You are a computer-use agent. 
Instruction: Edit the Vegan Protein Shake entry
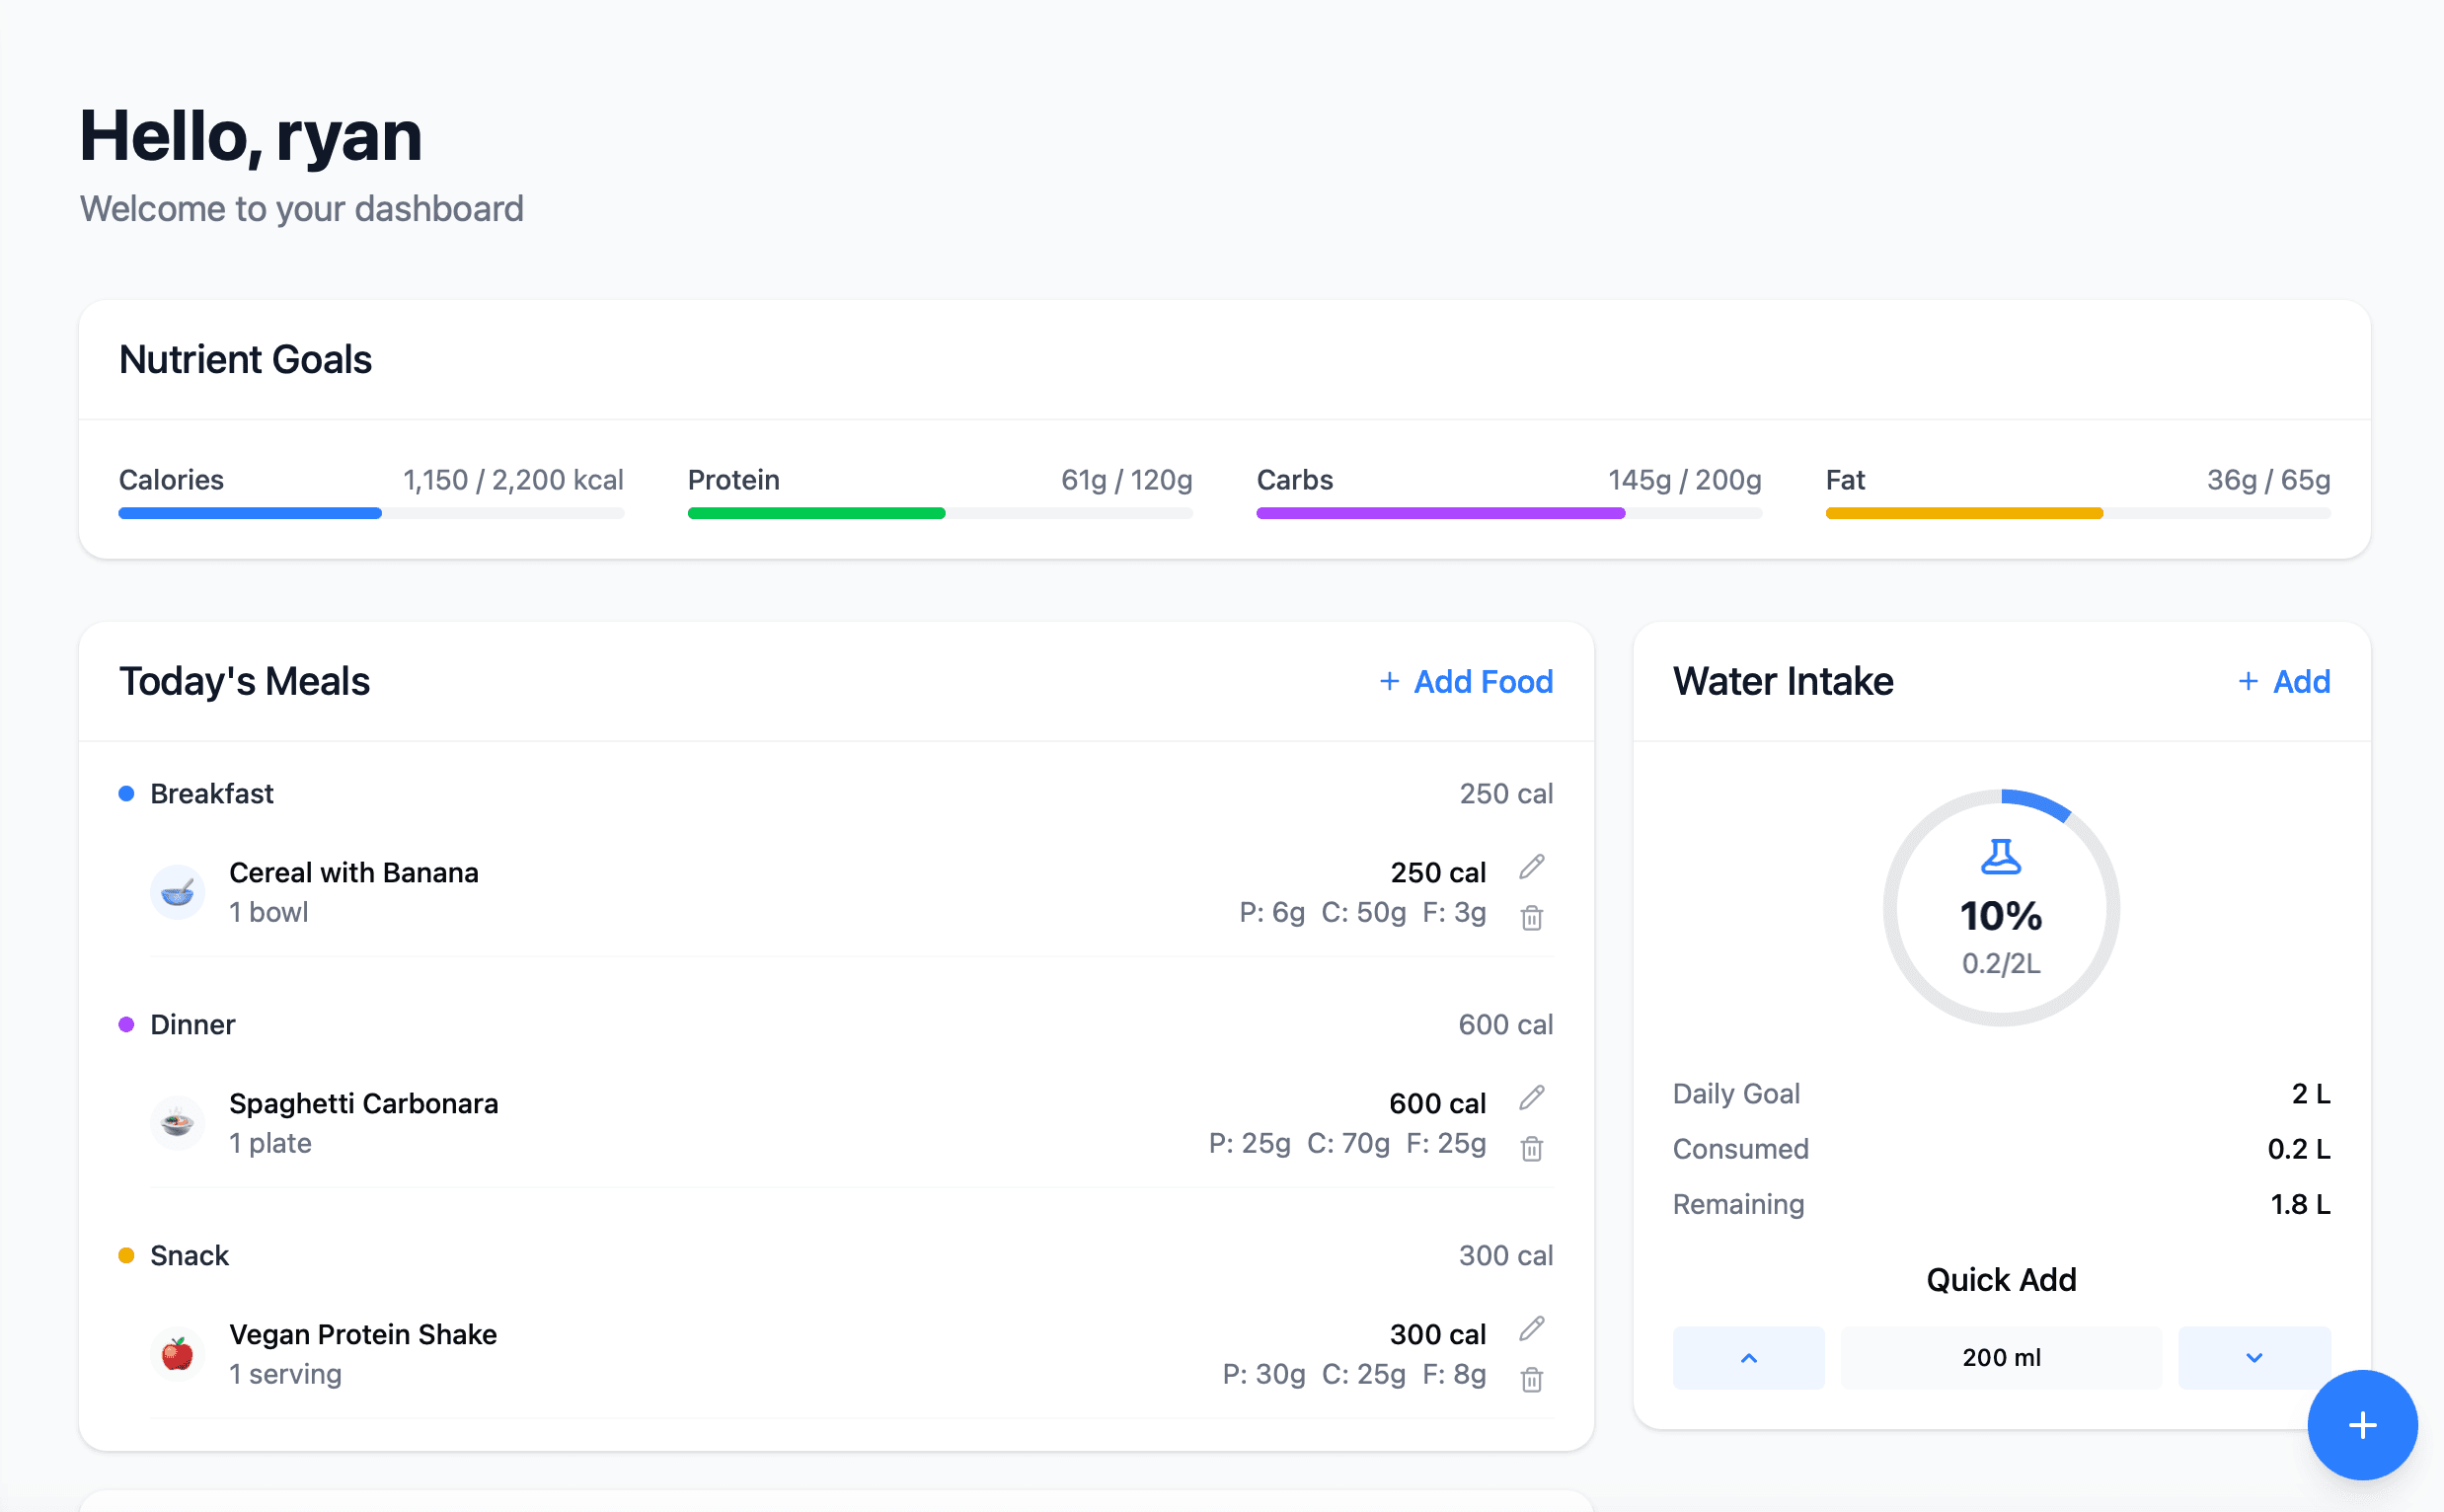tap(1531, 1330)
